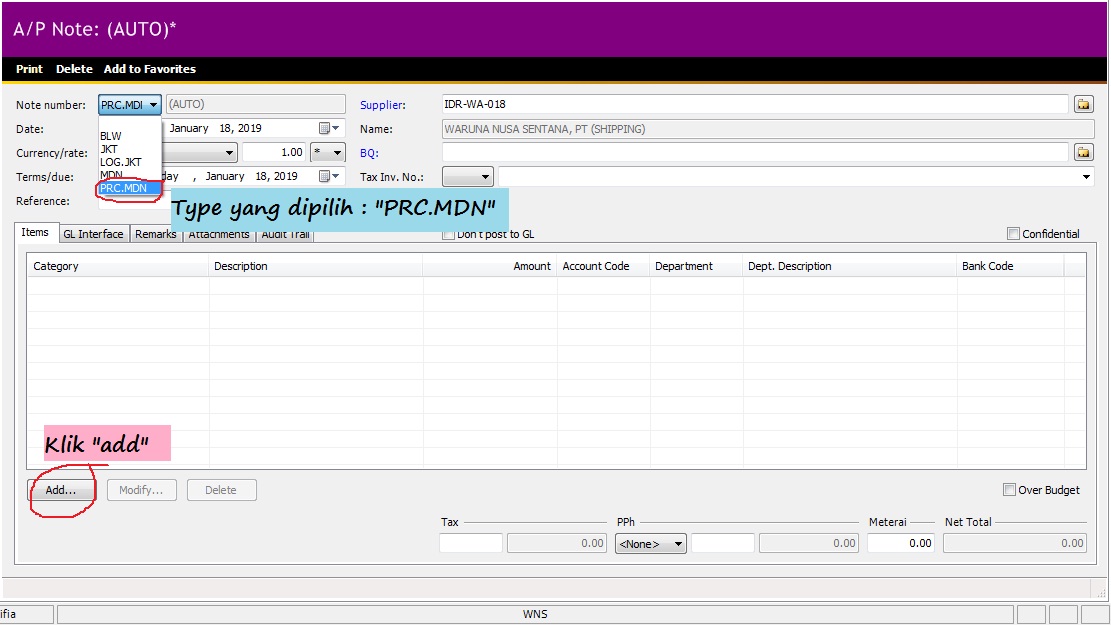Click the BQ lookup folder icon
Image resolution: width=1111 pixels, height=625 pixels.
pyautogui.click(x=1083, y=153)
